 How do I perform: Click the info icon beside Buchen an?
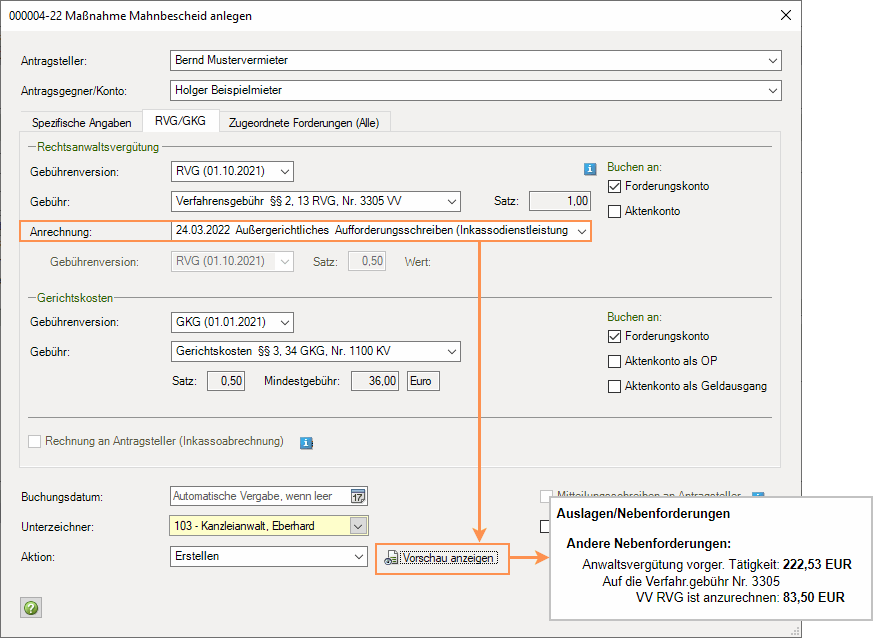(590, 169)
